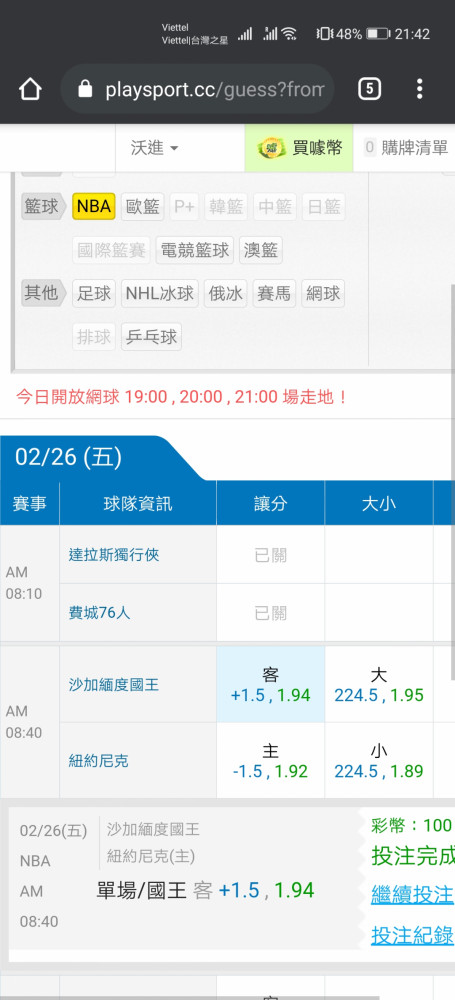Open the tab switcher showing 5 tabs

pyautogui.click(x=369, y=89)
